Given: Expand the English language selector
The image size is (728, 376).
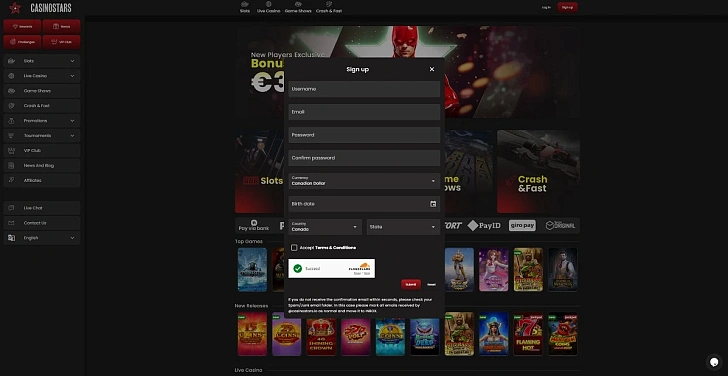Looking at the screenshot, I should [x=42, y=238].
